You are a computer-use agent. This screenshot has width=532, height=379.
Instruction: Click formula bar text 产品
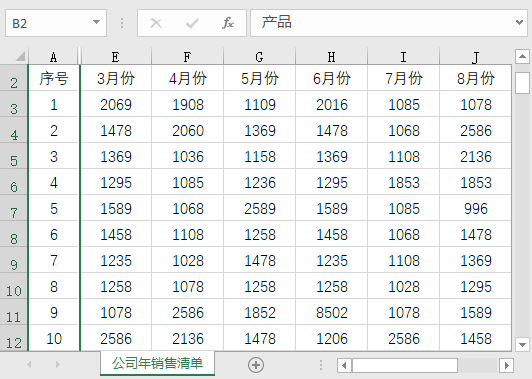pyautogui.click(x=277, y=22)
